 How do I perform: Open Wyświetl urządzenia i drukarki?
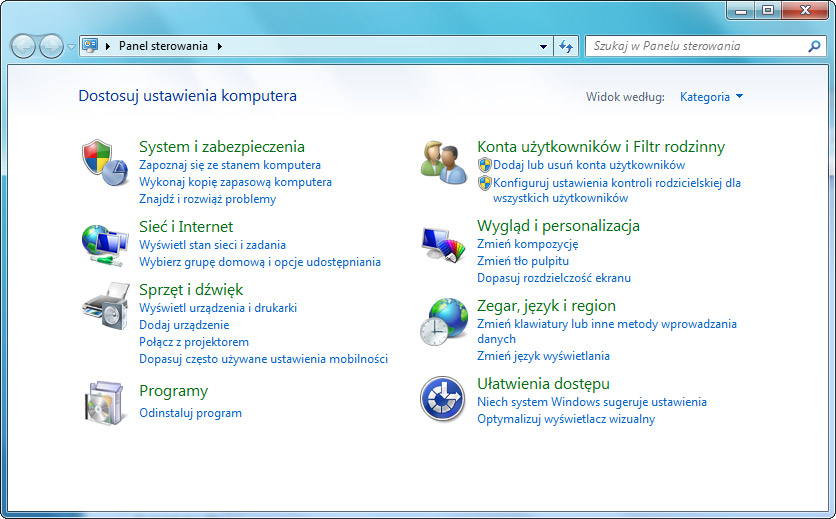click(x=218, y=308)
